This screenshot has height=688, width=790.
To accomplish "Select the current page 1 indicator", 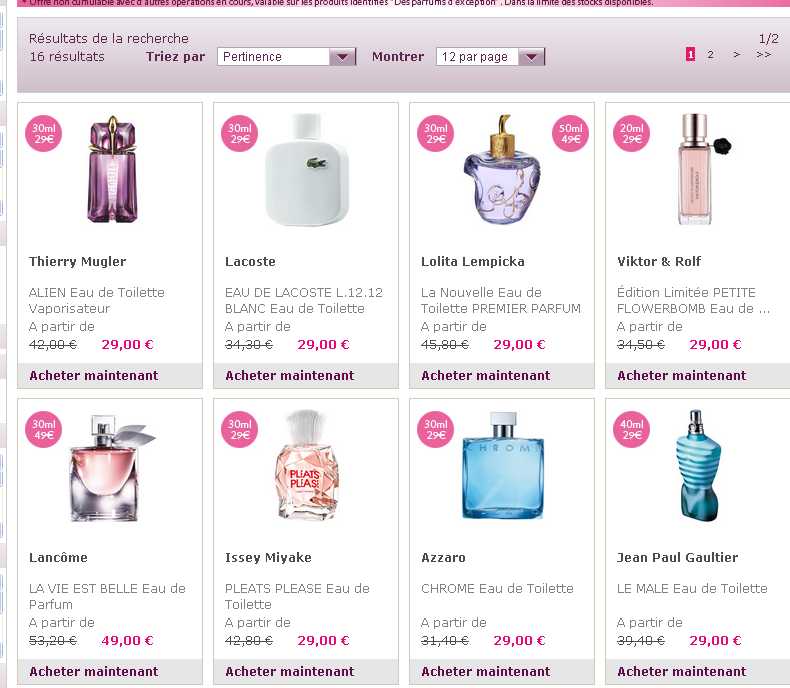I will coord(690,54).
